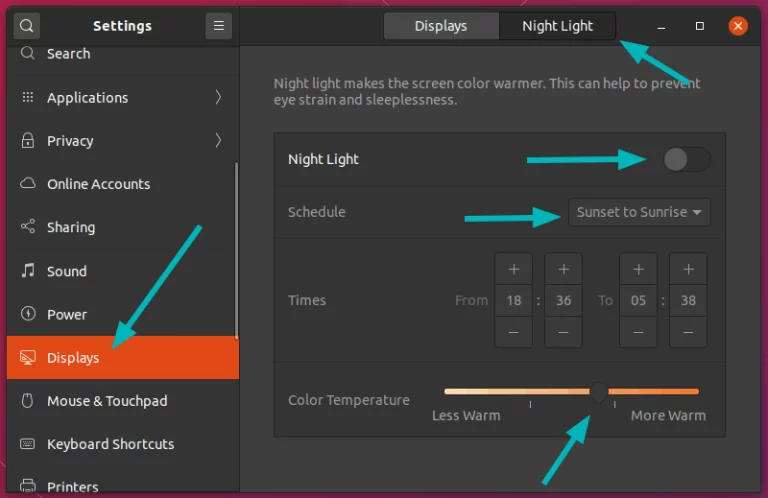Decrease the To minutes value
Viewport: 768px width, 498px height.
pos(688,331)
